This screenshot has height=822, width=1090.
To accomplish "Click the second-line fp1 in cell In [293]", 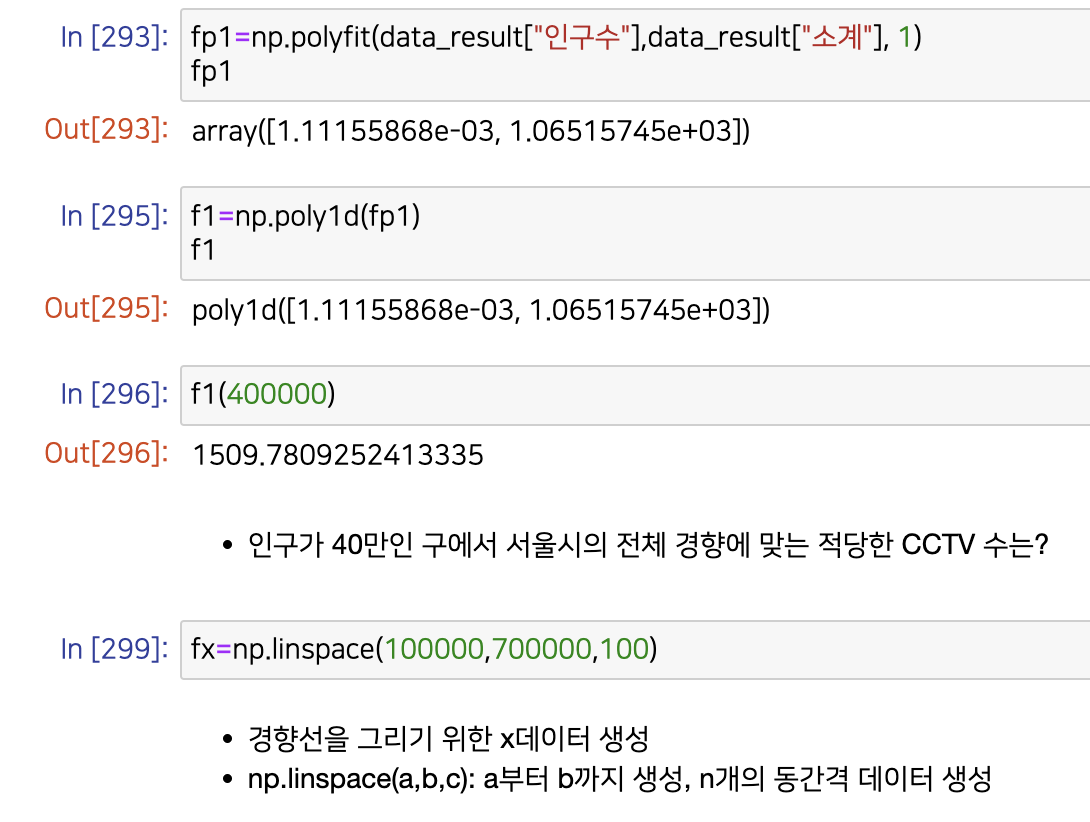I will point(211,72).
